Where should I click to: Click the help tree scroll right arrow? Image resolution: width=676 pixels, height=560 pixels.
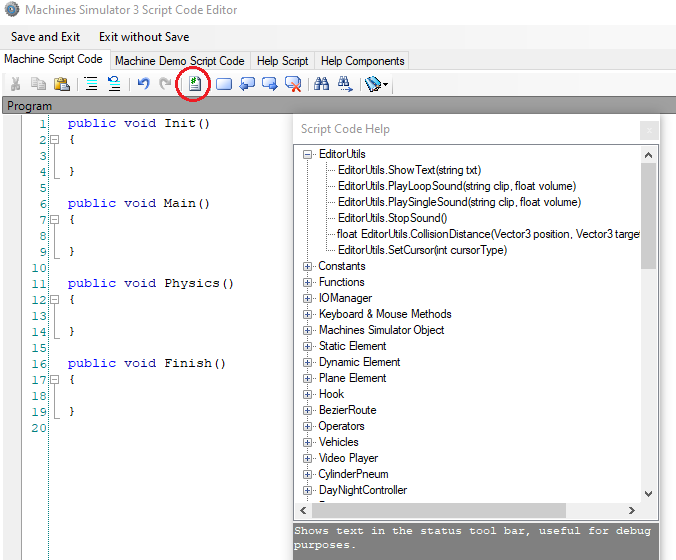(632, 510)
